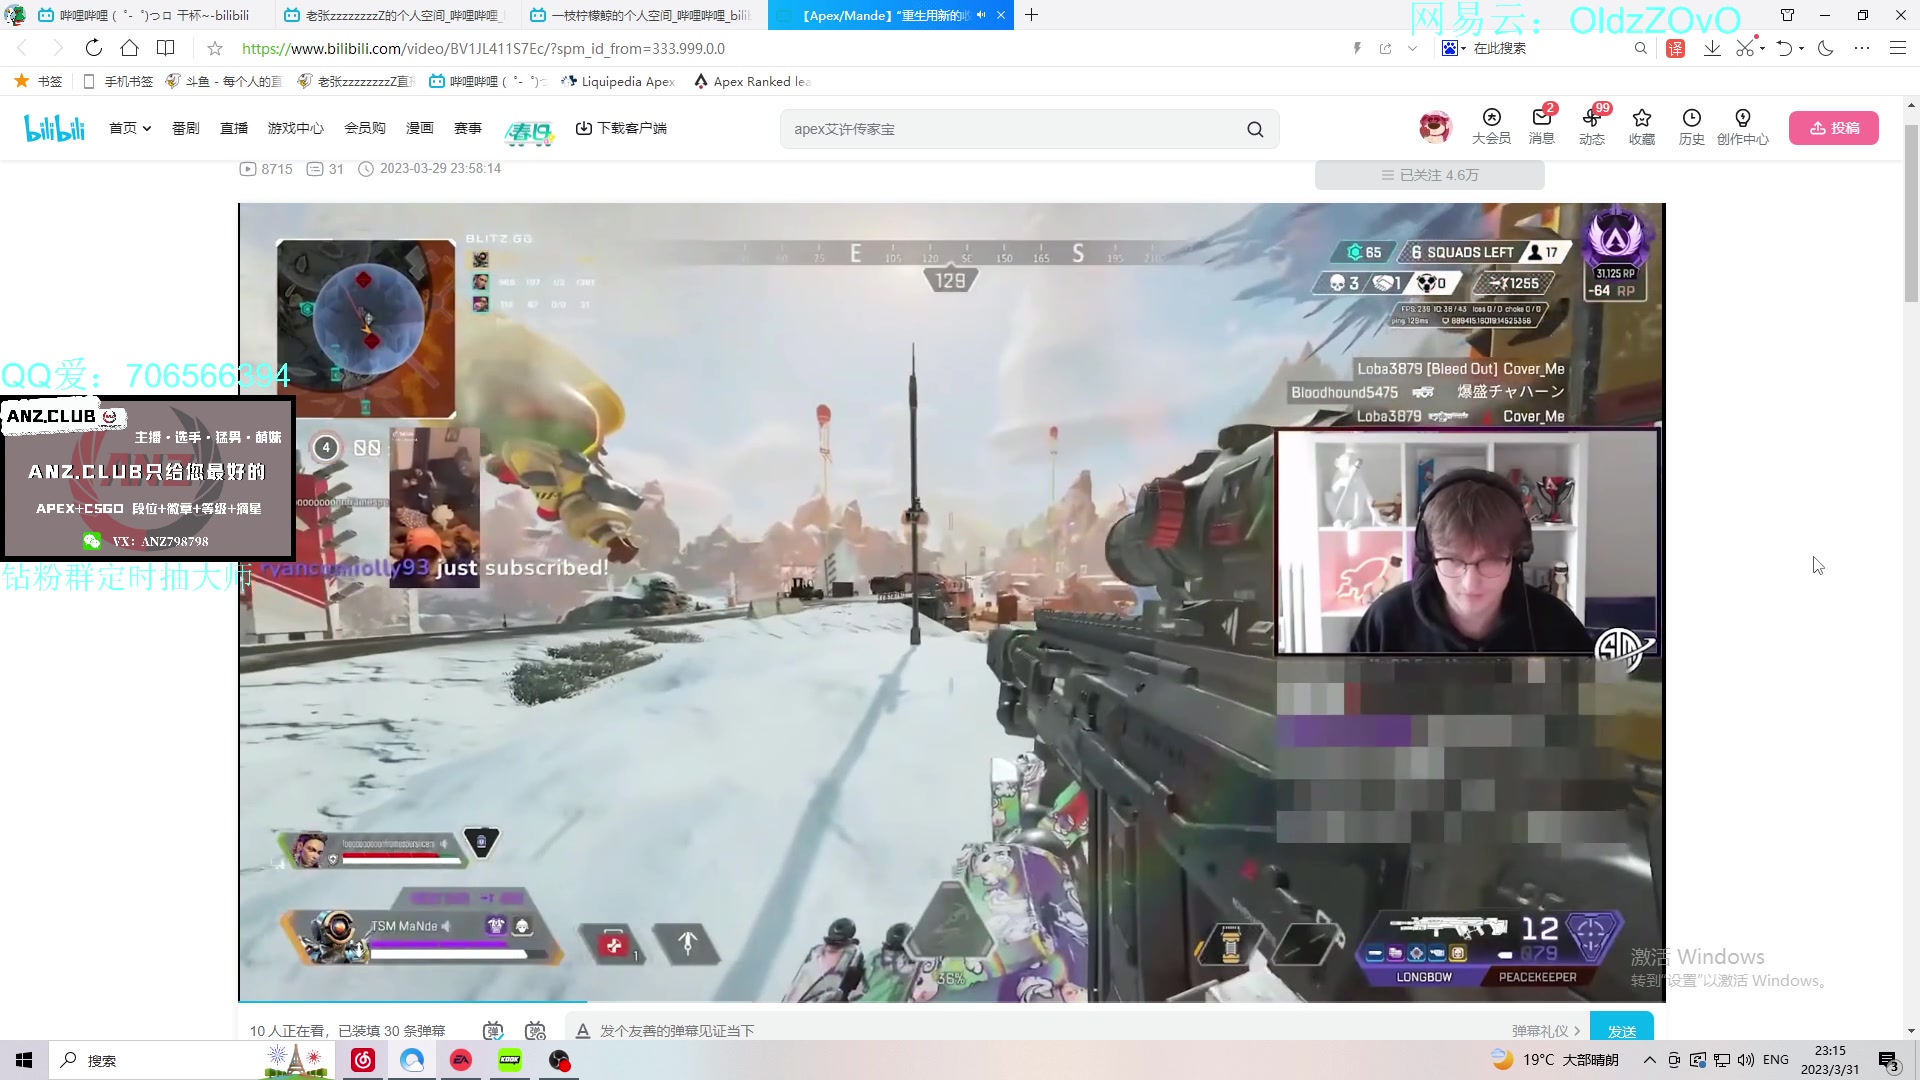The image size is (1920, 1080).
Task: Click the 发送 send danmaku button
Action: pyautogui.click(x=1621, y=1030)
